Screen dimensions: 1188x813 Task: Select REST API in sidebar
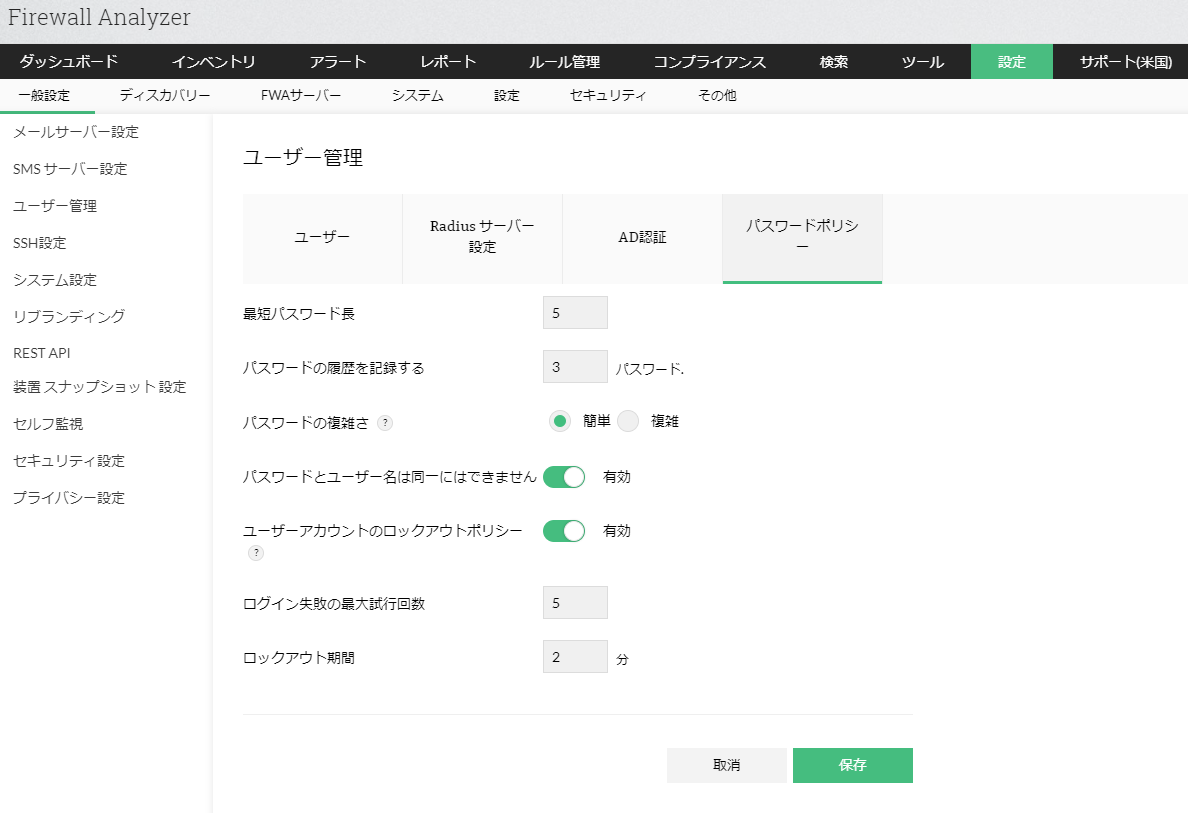point(42,353)
